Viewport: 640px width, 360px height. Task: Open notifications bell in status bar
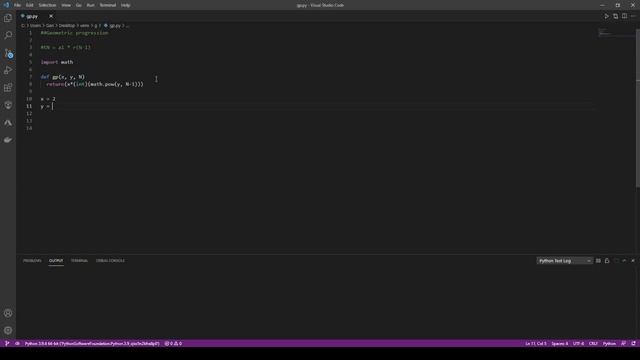tap(633, 344)
